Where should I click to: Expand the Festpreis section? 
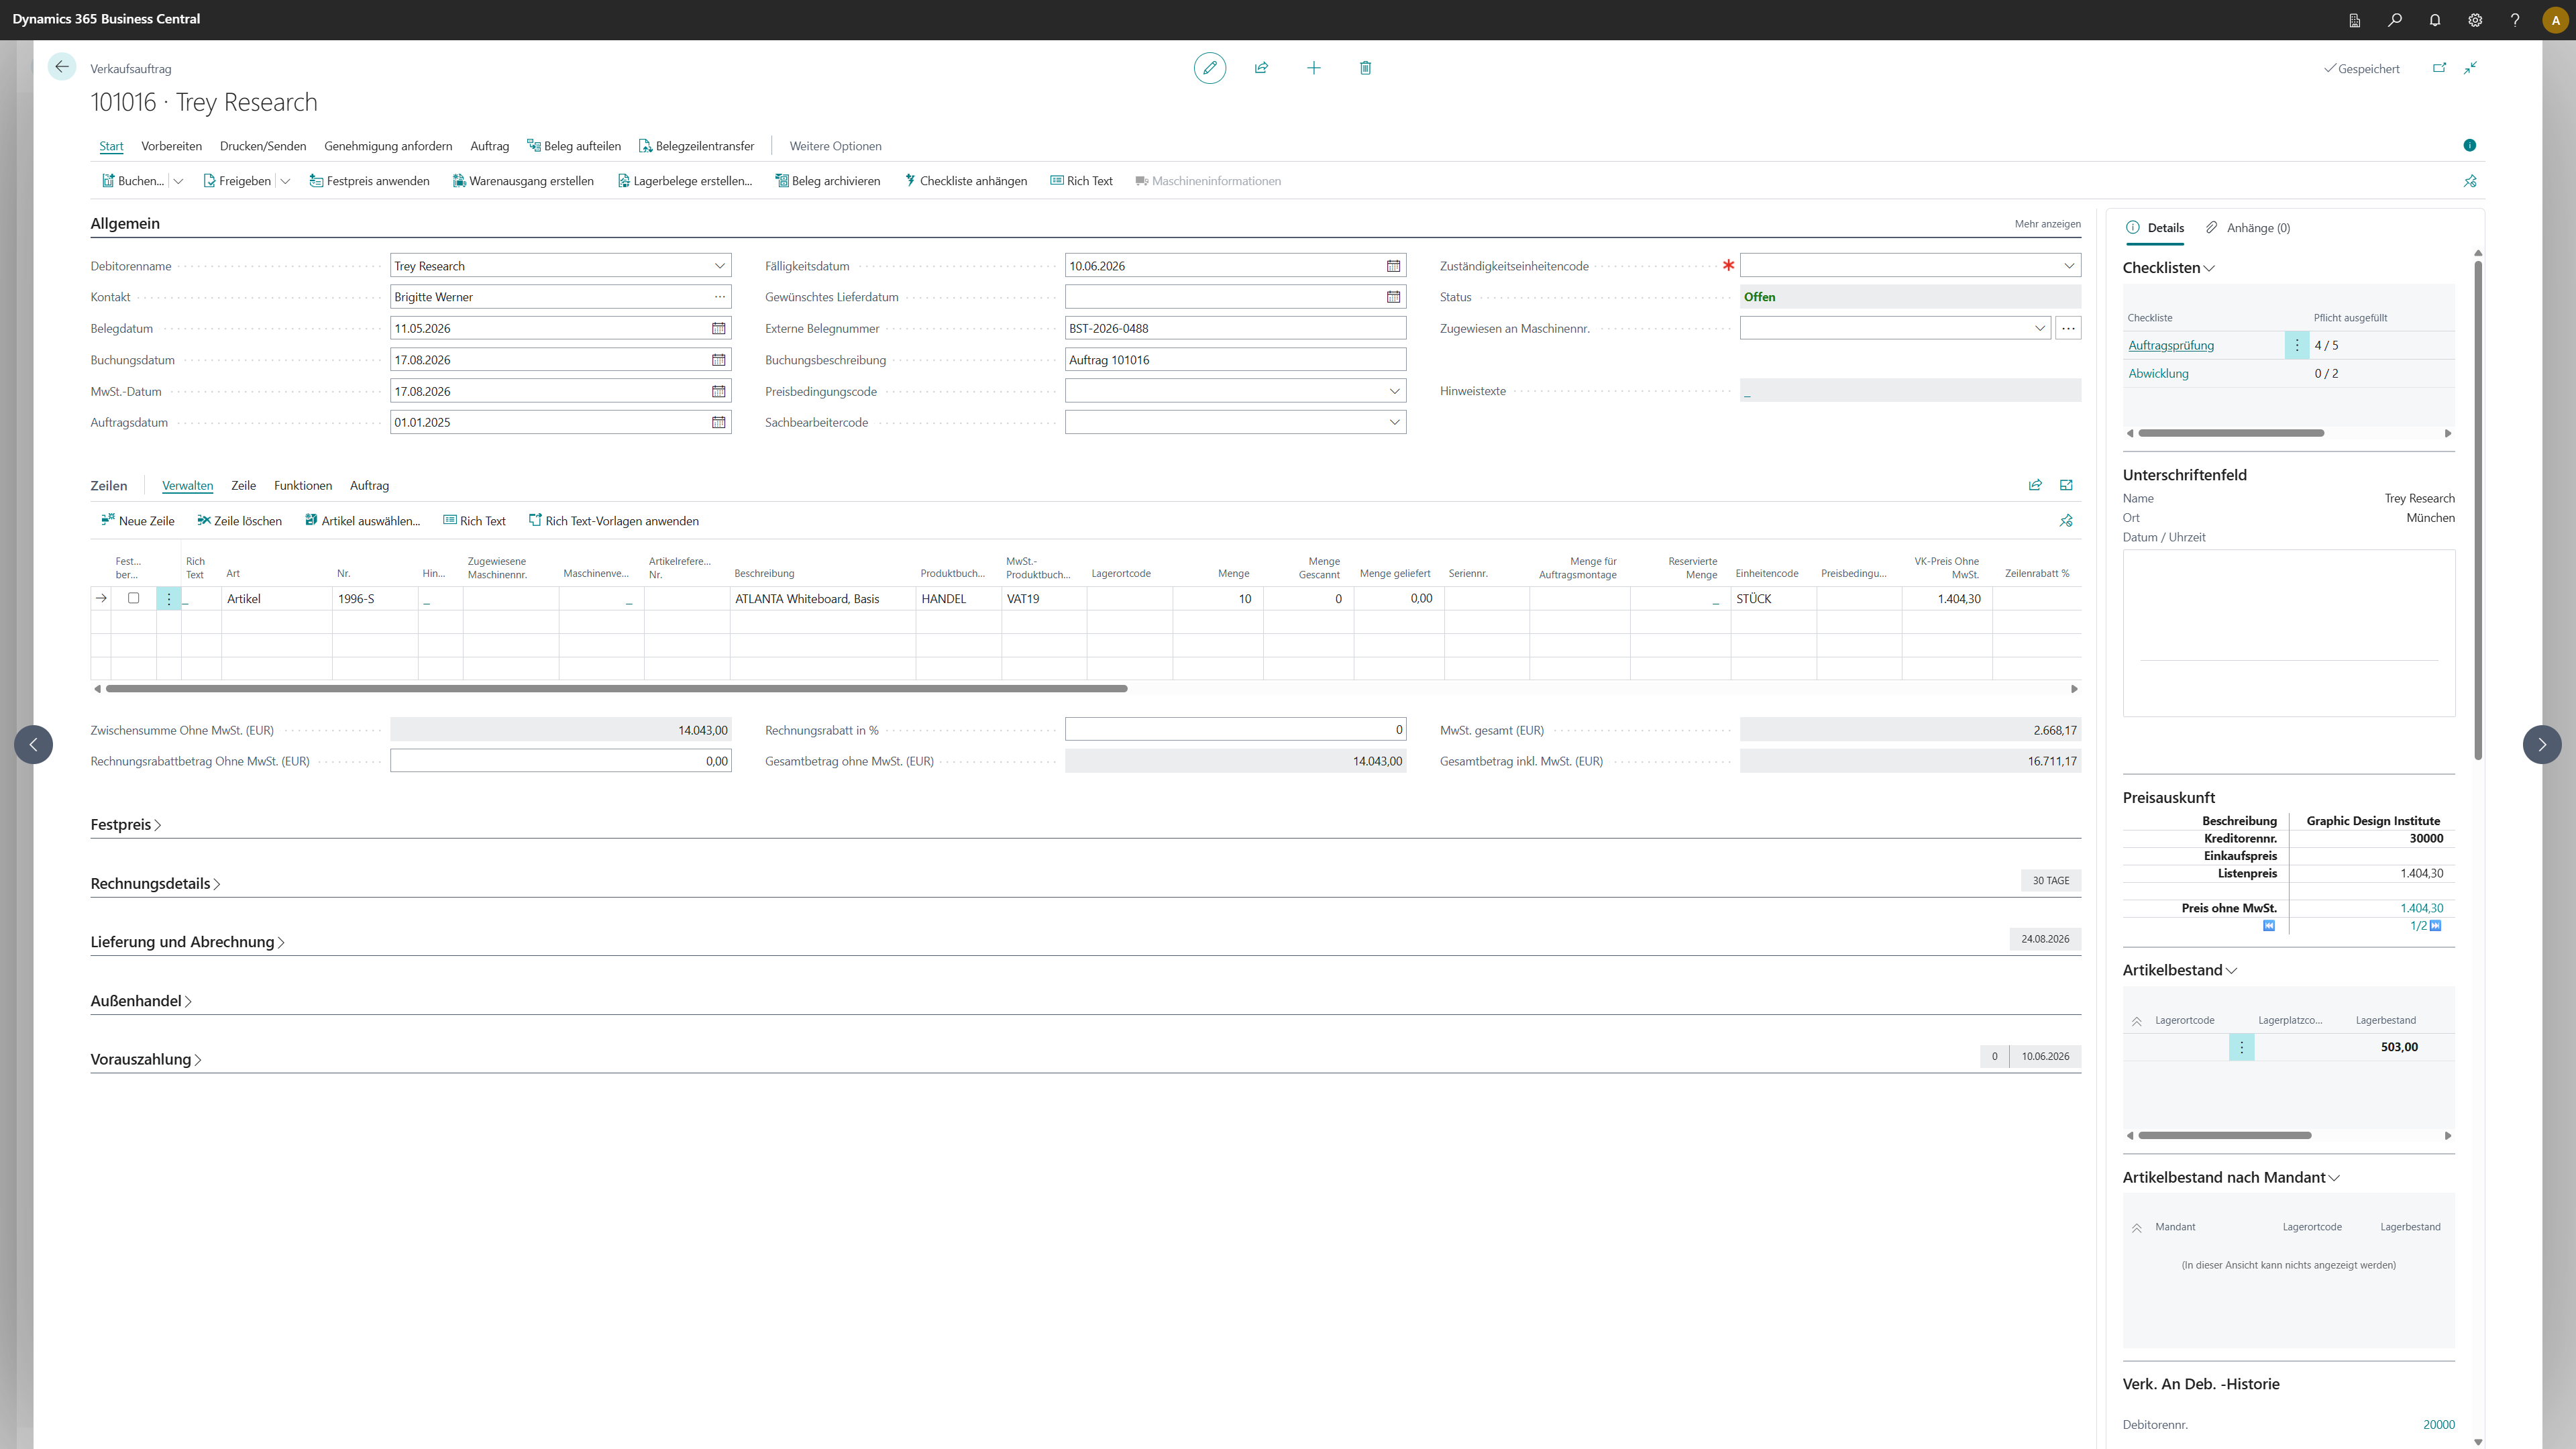point(126,825)
